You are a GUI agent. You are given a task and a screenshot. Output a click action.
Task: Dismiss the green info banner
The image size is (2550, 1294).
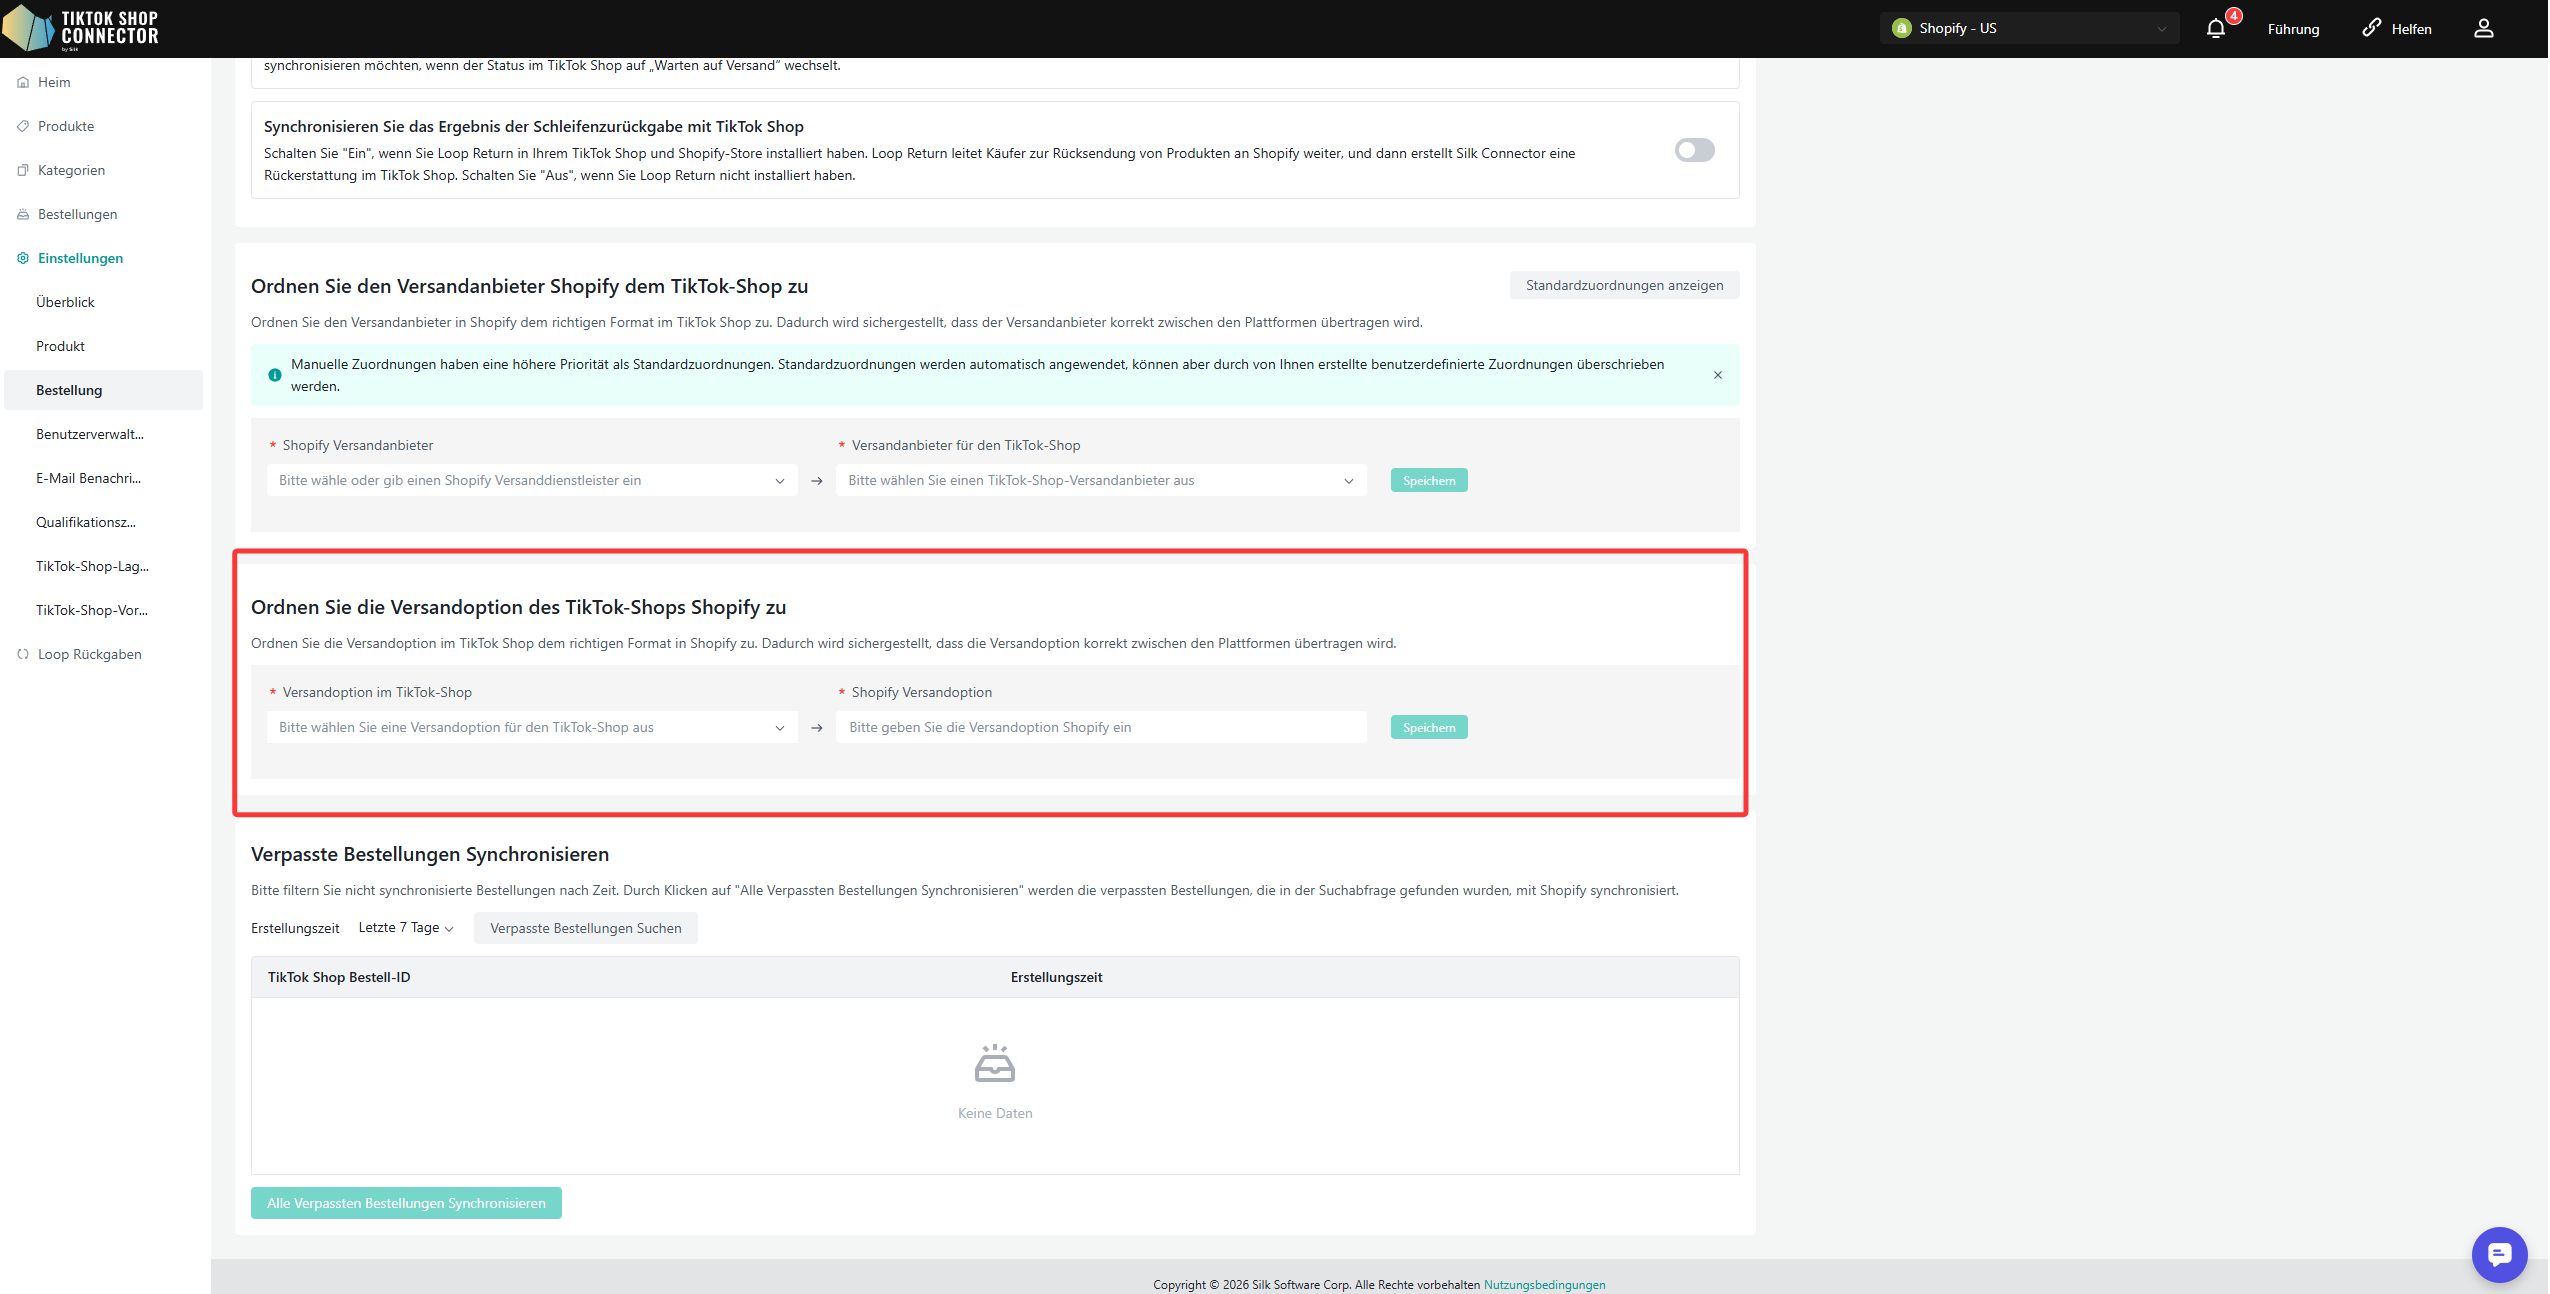(x=1717, y=375)
